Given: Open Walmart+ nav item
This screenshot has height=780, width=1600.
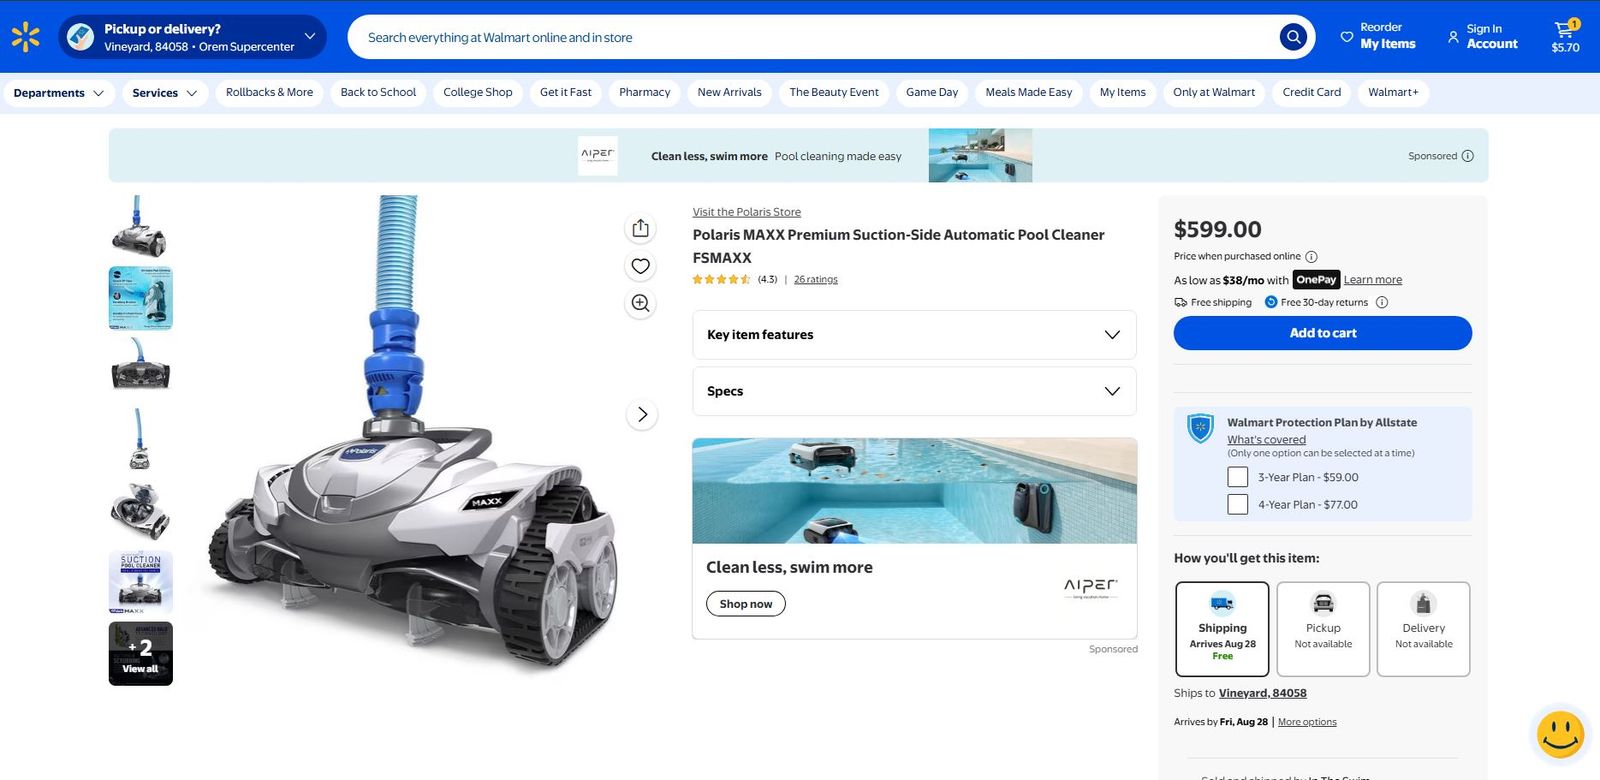Looking at the screenshot, I should tap(1394, 92).
